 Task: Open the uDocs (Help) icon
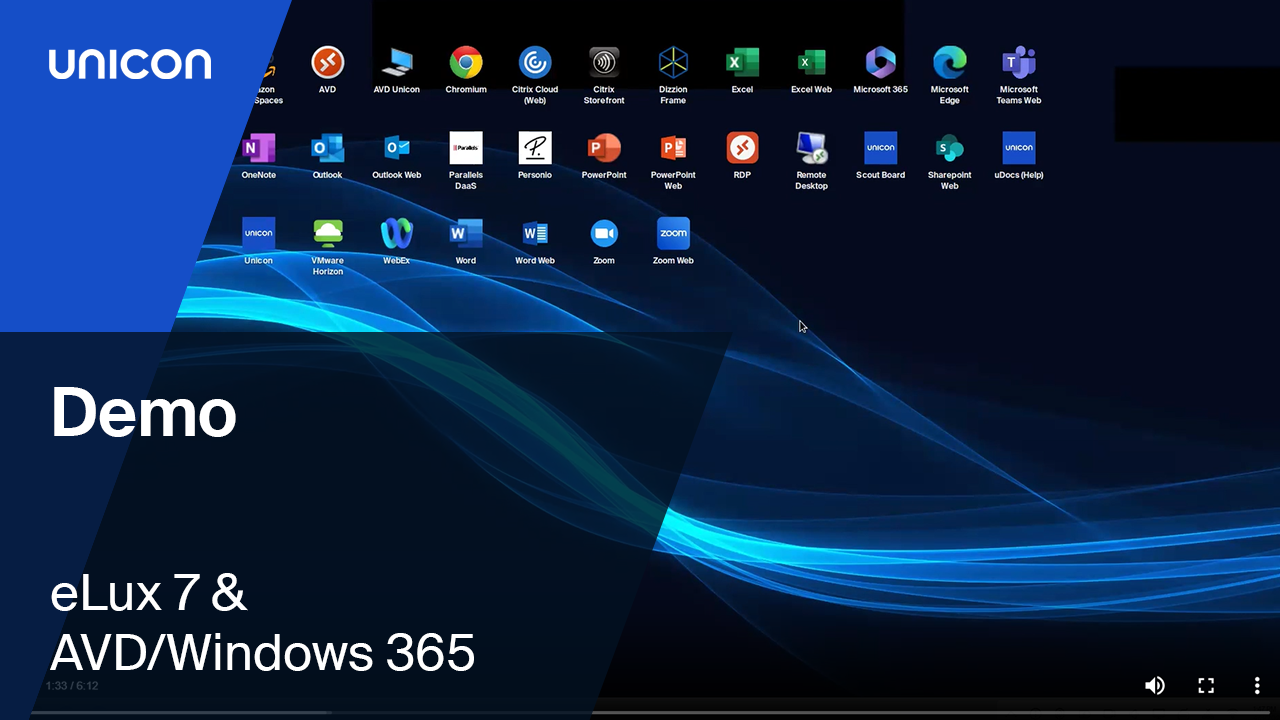tap(1019, 148)
